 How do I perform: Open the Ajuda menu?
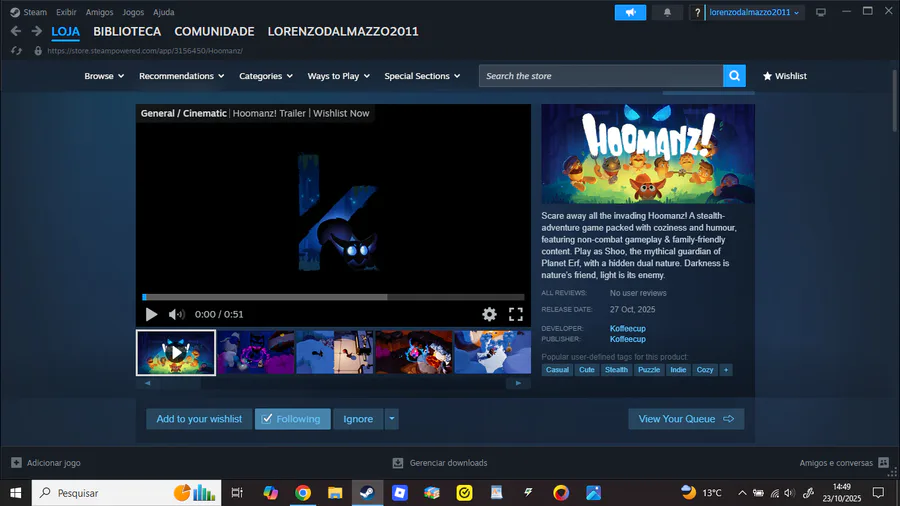pos(164,12)
